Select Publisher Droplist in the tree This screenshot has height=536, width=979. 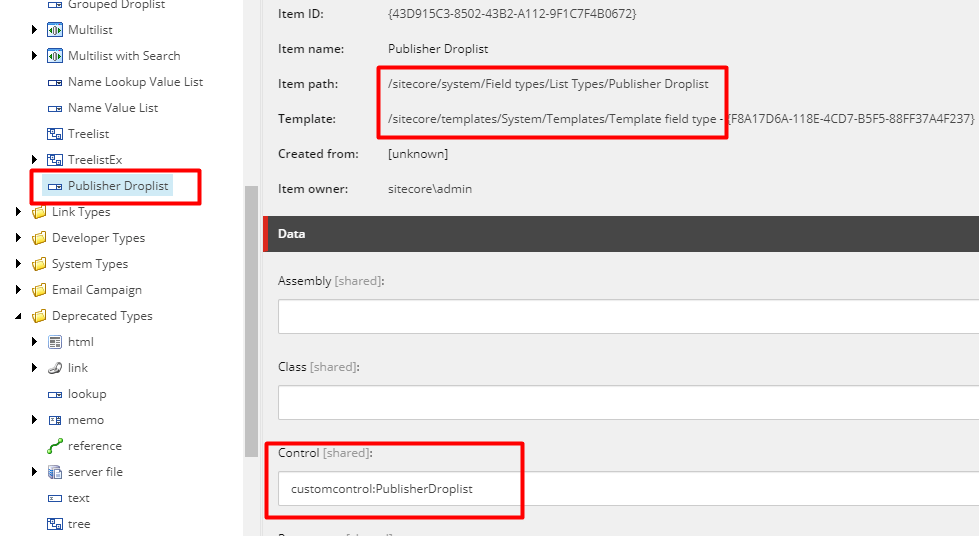point(117,186)
